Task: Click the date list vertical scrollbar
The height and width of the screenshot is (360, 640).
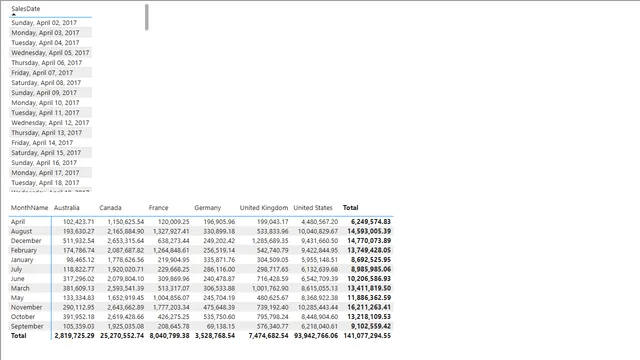Action: (x=147, y=18)
